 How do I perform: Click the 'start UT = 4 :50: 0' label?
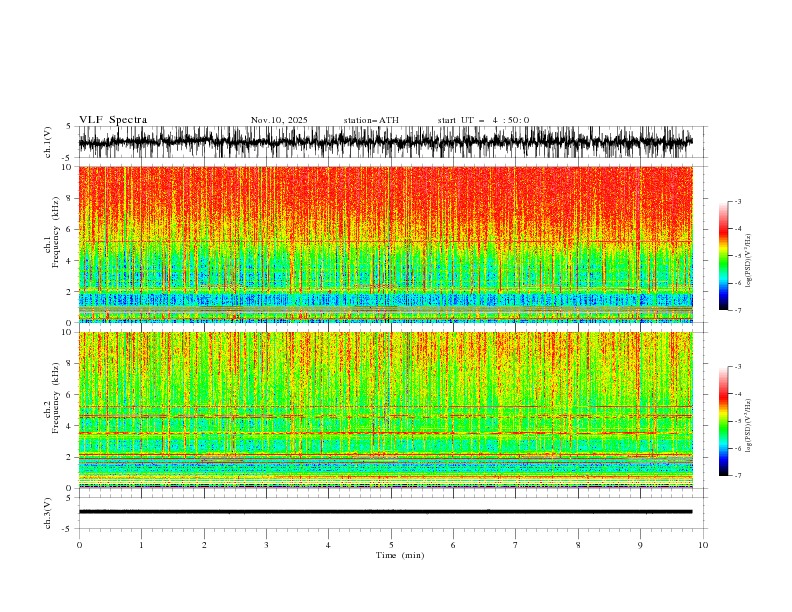coord(483,120)
